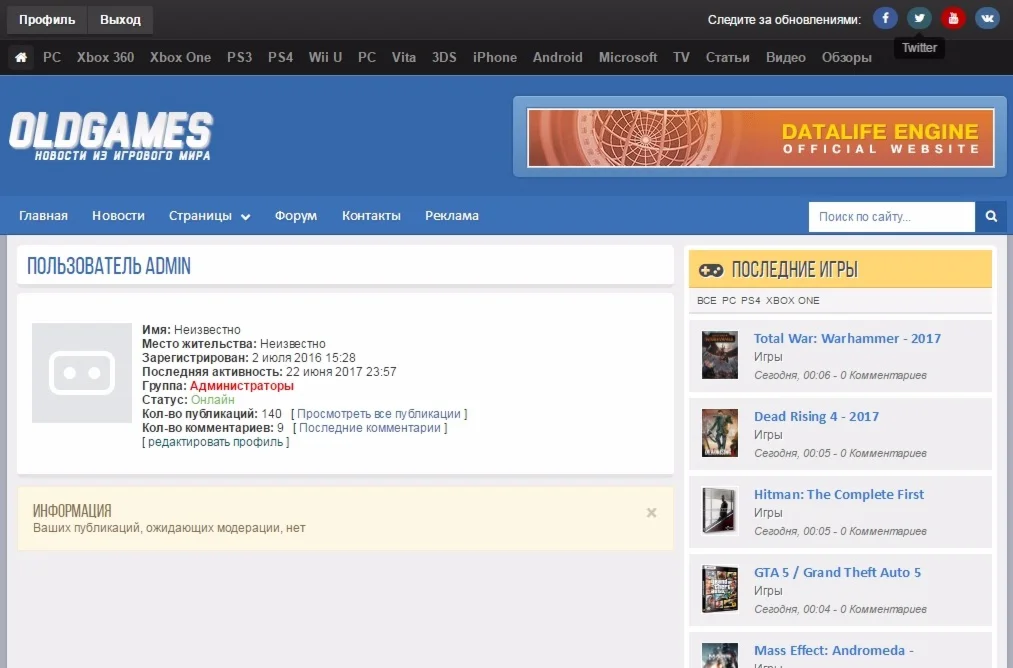Click the Facebook icon in header
Viewport: 1013px width, 668px height.
point(885,18)
